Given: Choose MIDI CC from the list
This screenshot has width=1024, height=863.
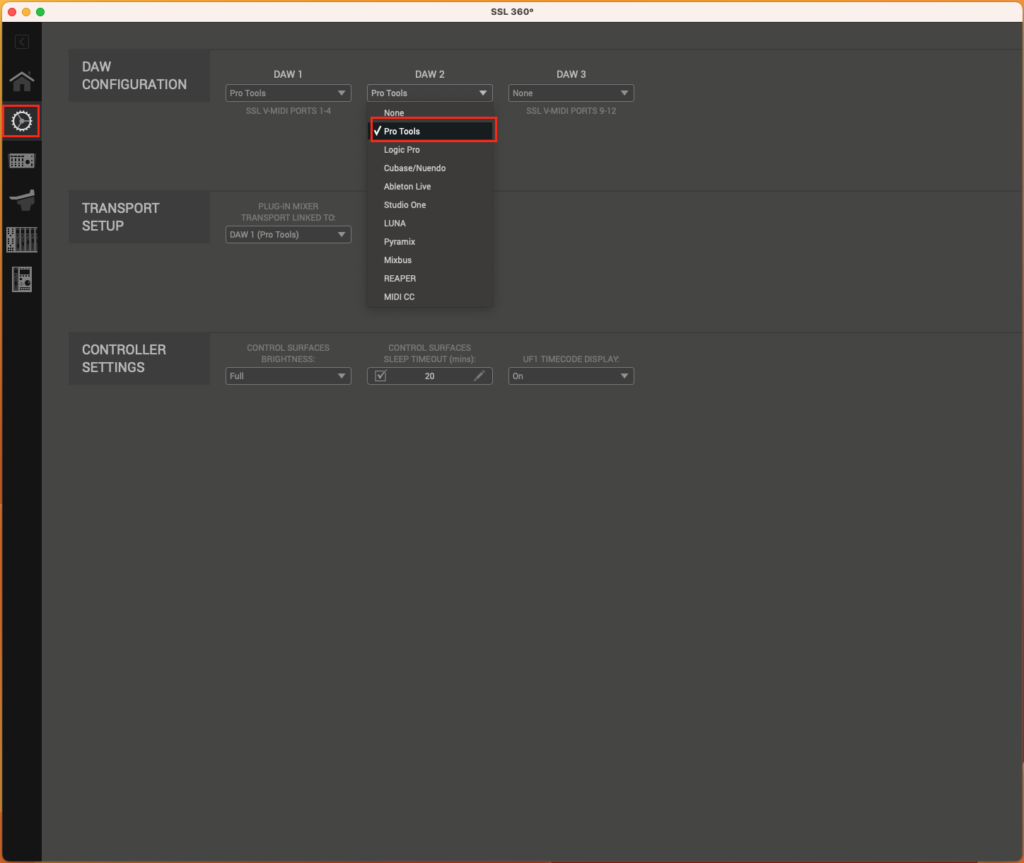Looking at the screenshot, I should pyautogui.click(x=430, y=297).
